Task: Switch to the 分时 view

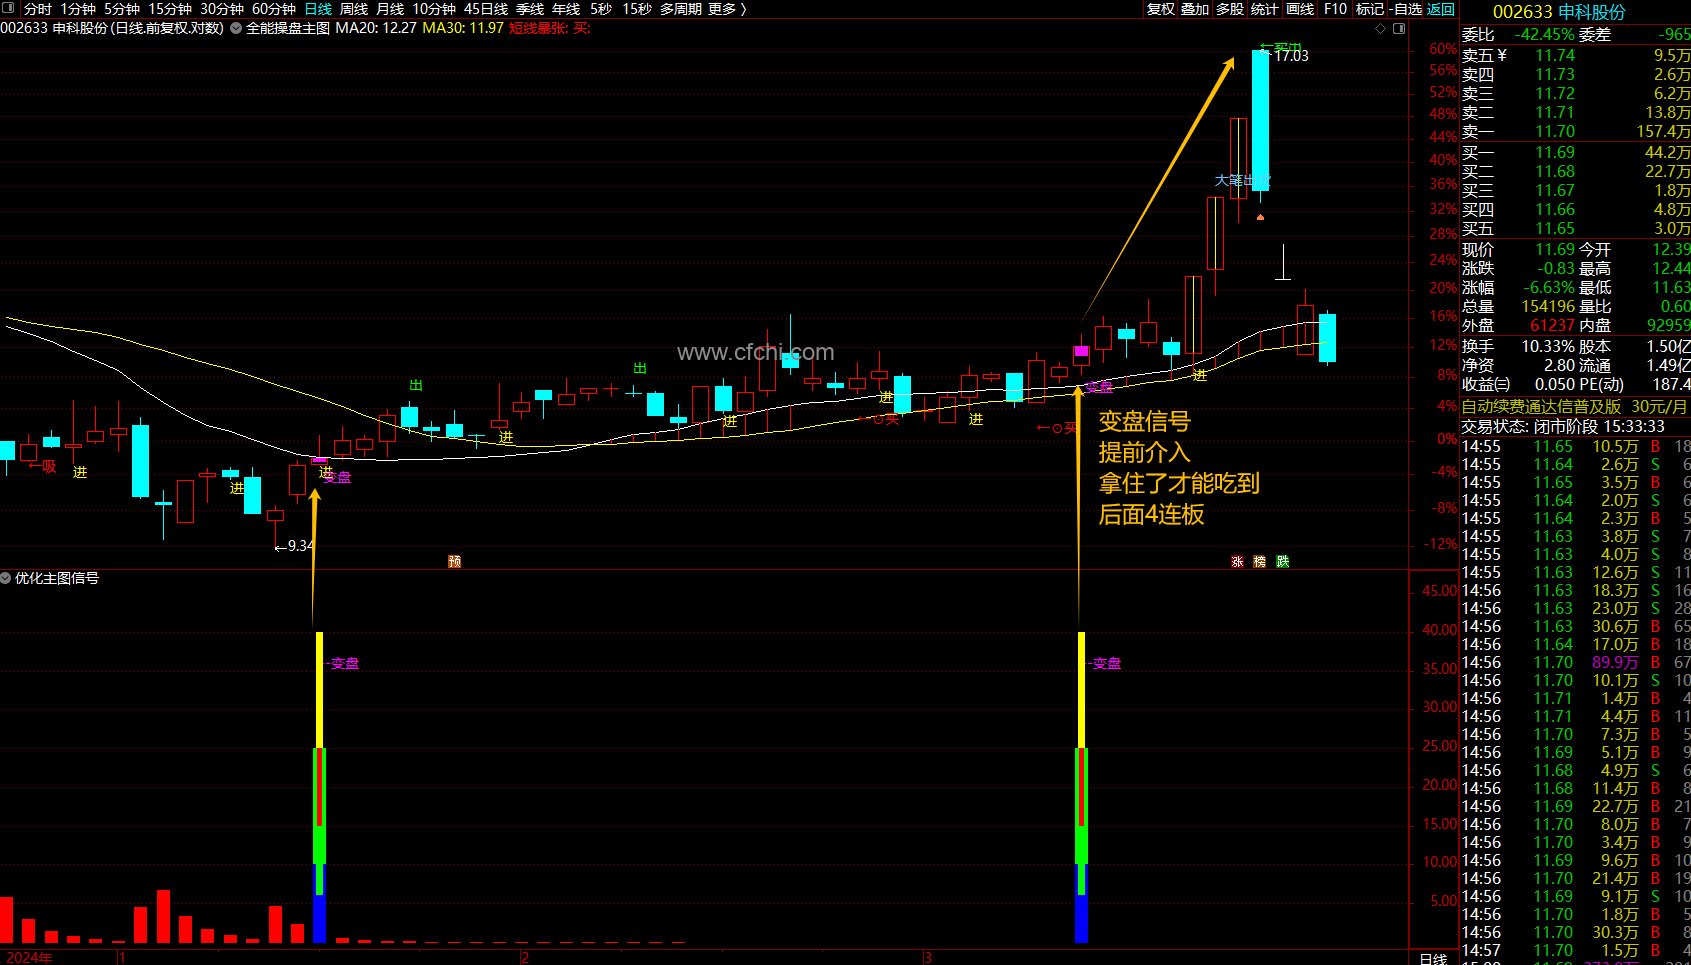Action: click(x=38, y=9)
